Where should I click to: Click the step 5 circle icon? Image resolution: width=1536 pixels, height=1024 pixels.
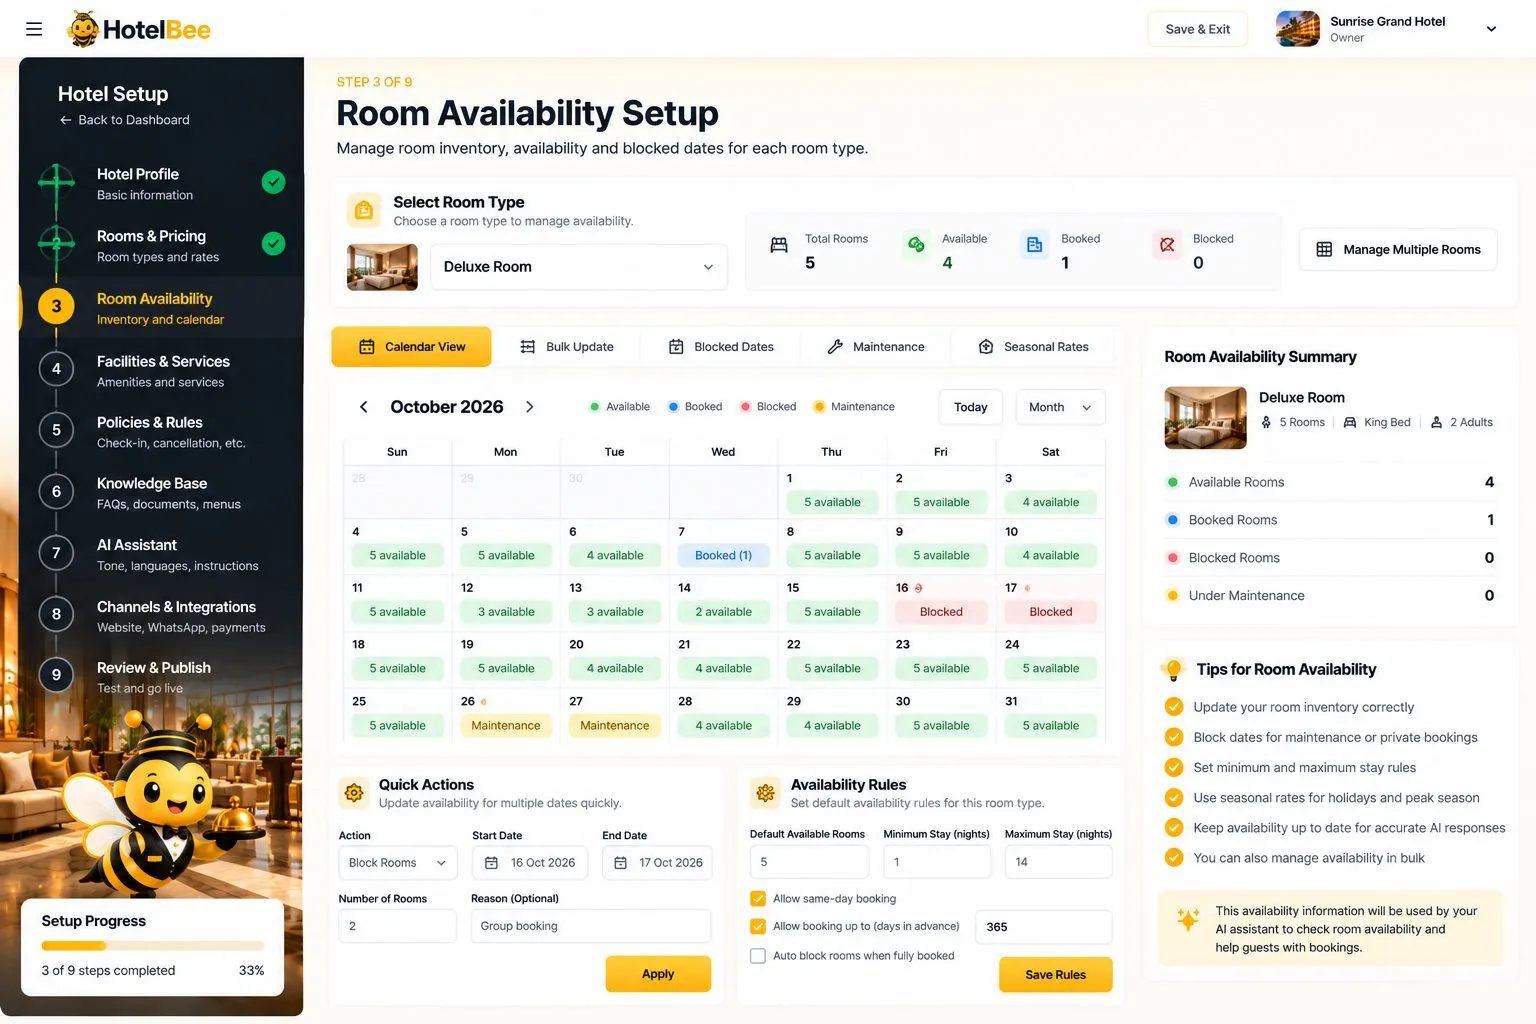[x=56, y=430]
